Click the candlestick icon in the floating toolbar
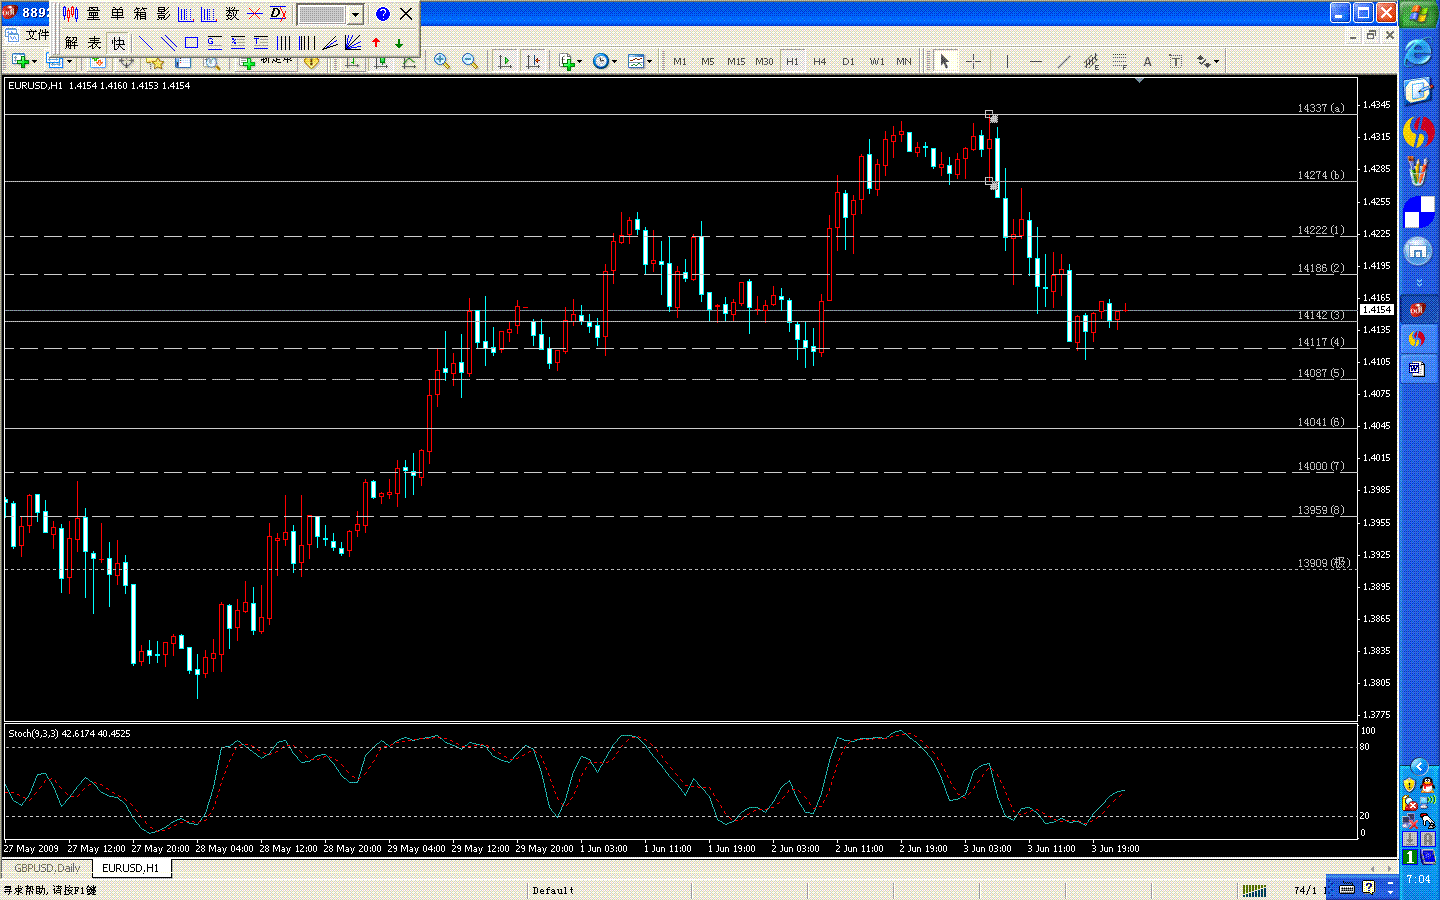Image resolution: width=1440 pixels, height=900 pixels. coord(70,14)
